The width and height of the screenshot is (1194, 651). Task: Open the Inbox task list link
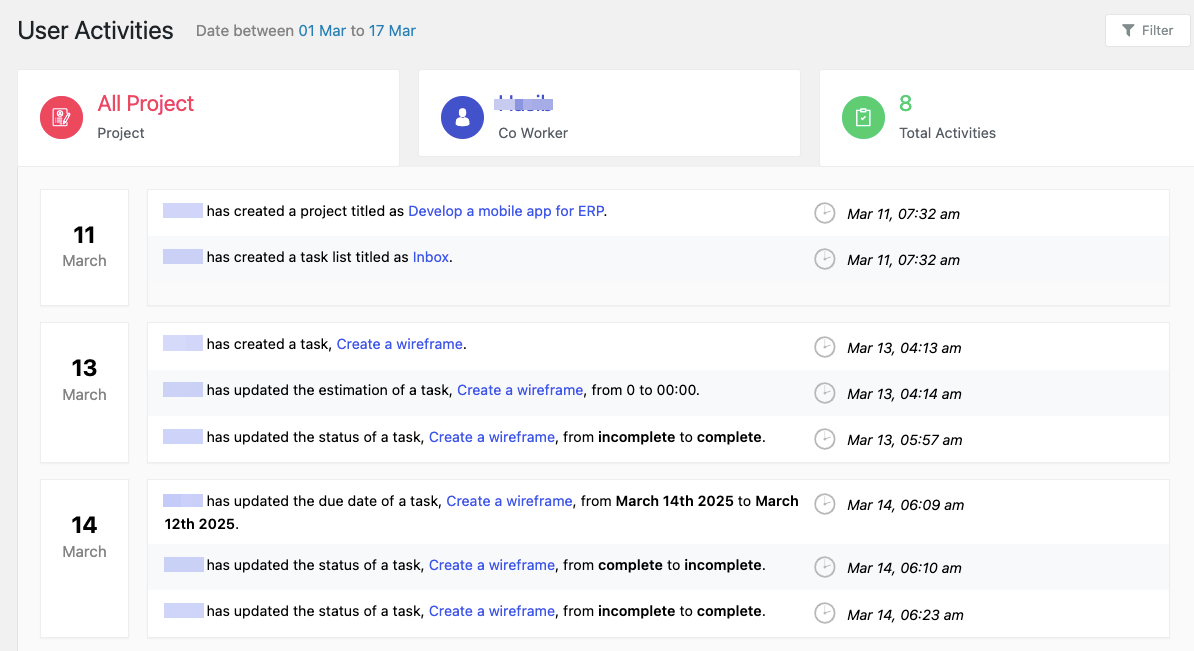(x=431, y=257)
